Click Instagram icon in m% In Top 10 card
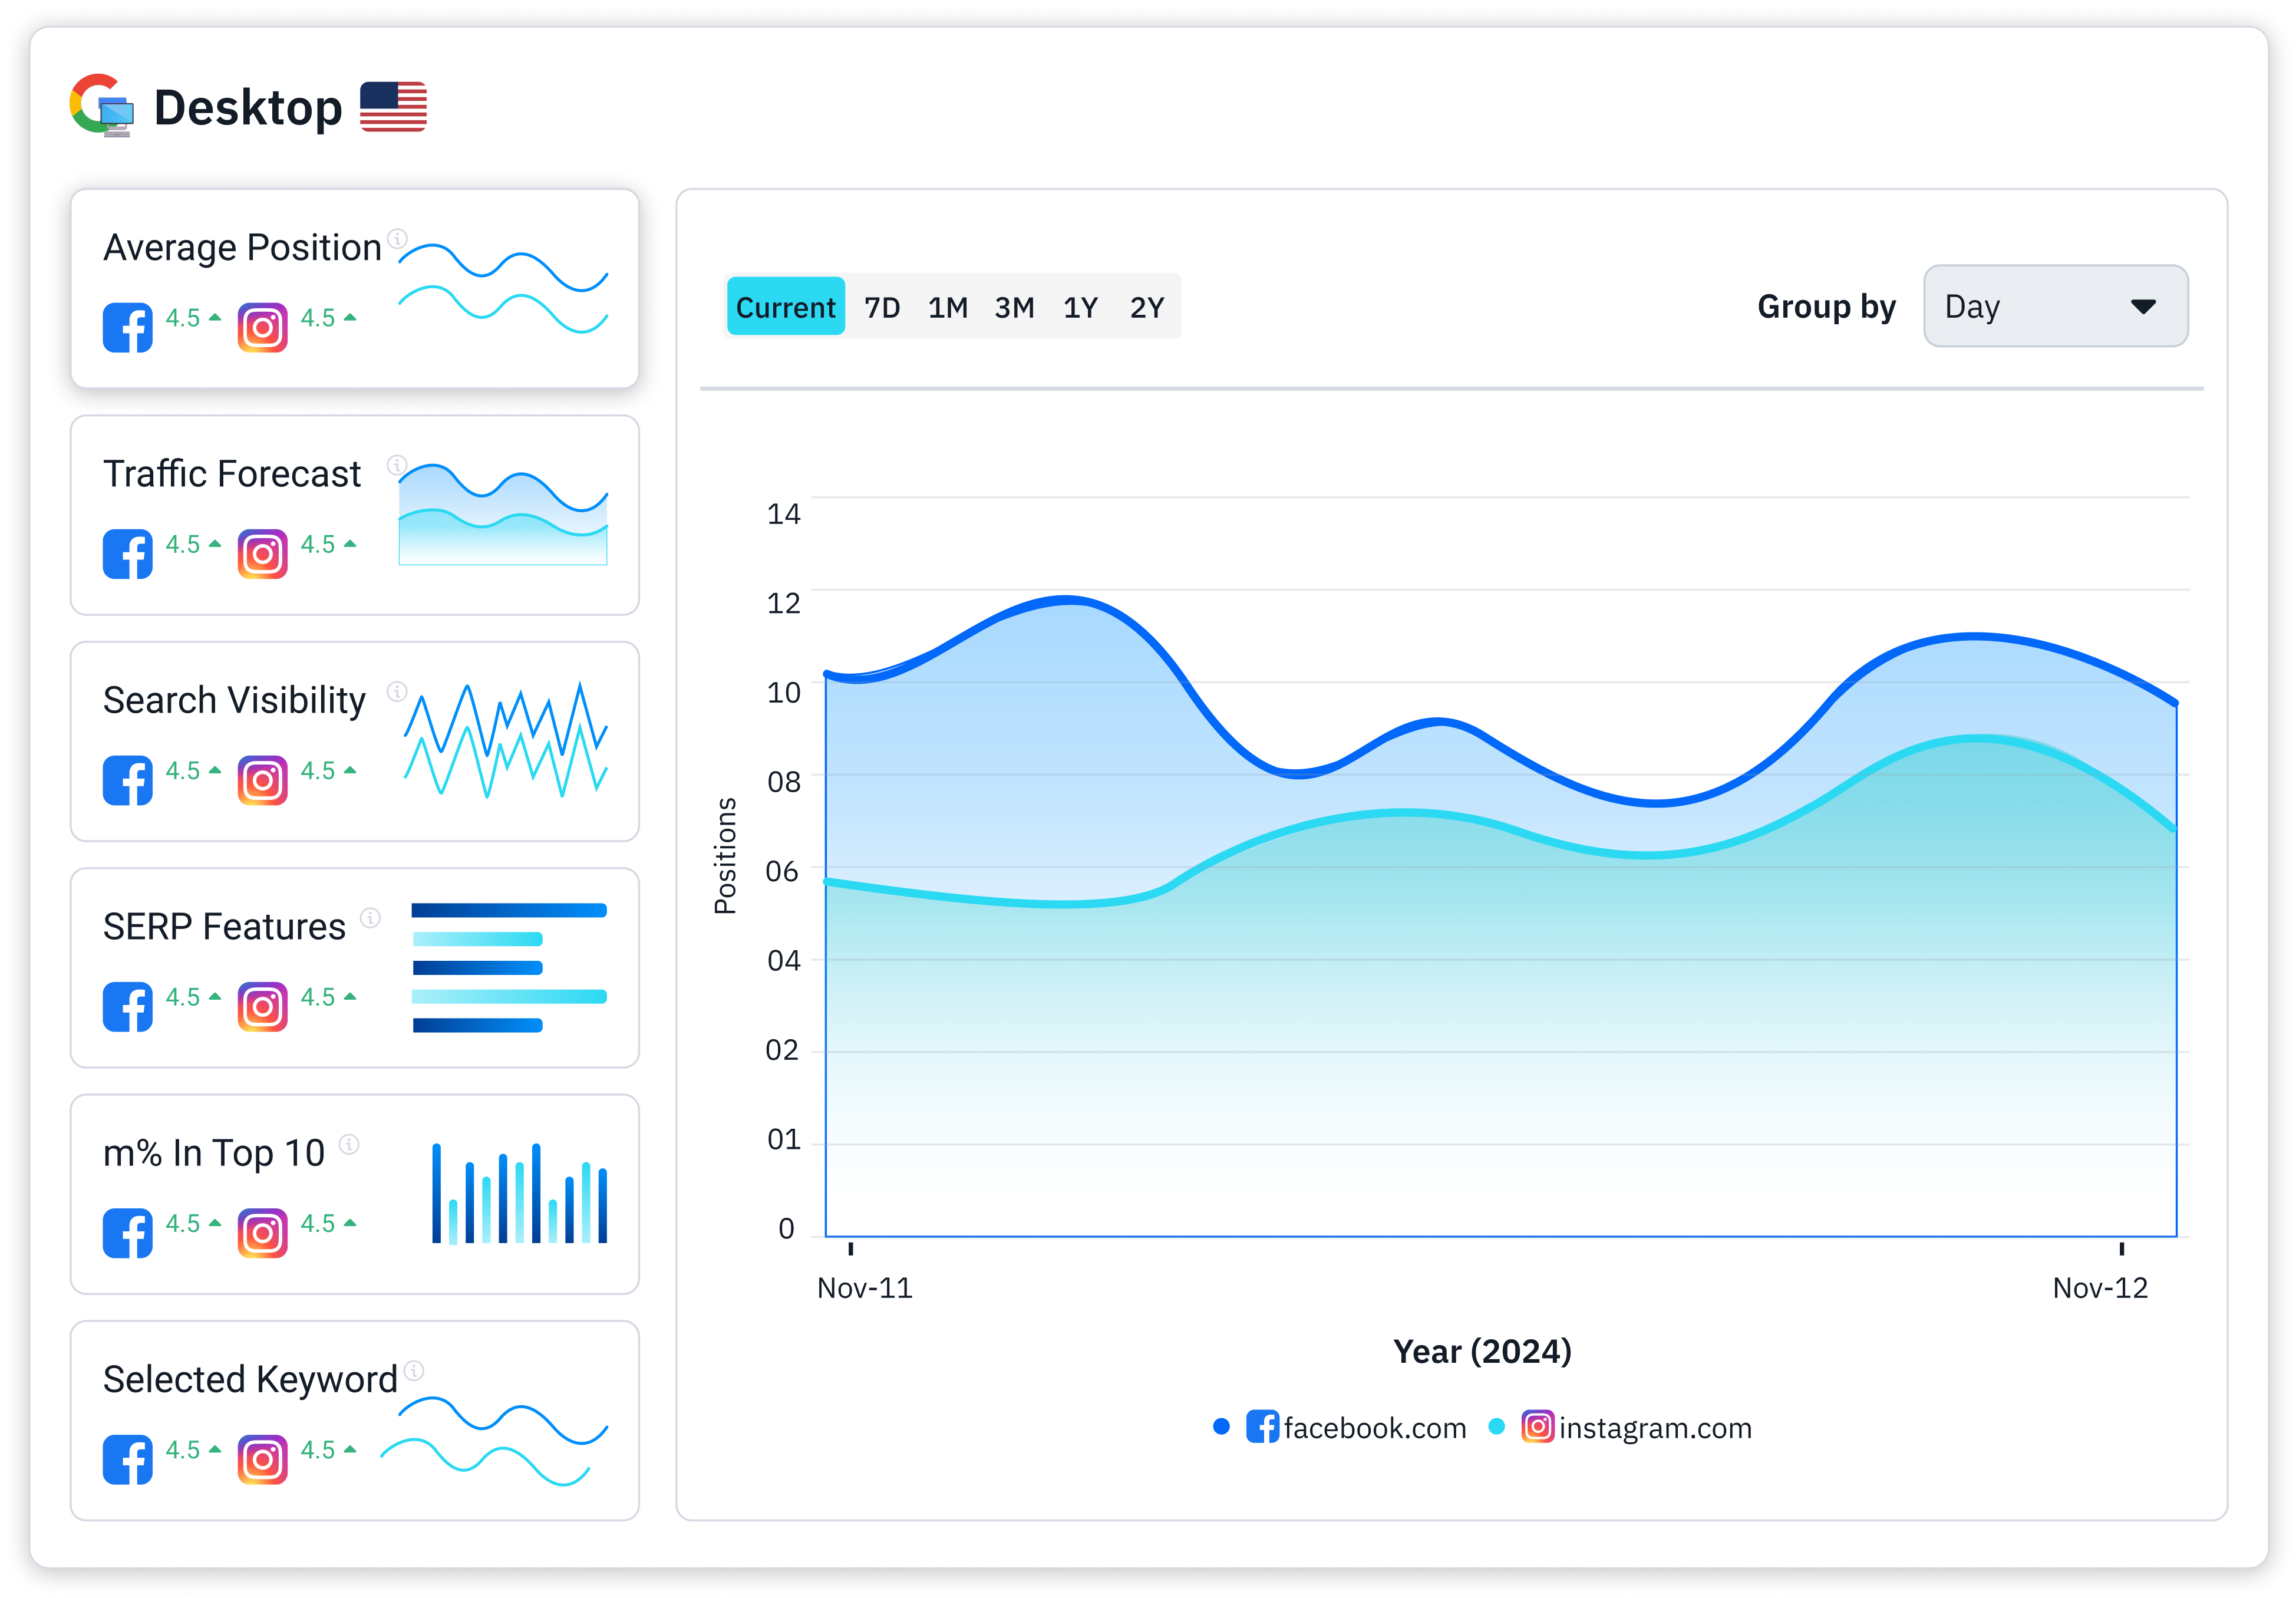 point(262,1233)
